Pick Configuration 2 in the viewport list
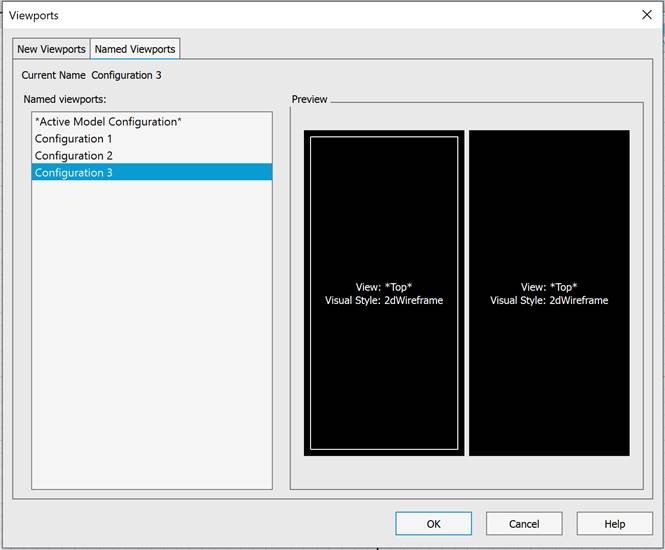 74,156
